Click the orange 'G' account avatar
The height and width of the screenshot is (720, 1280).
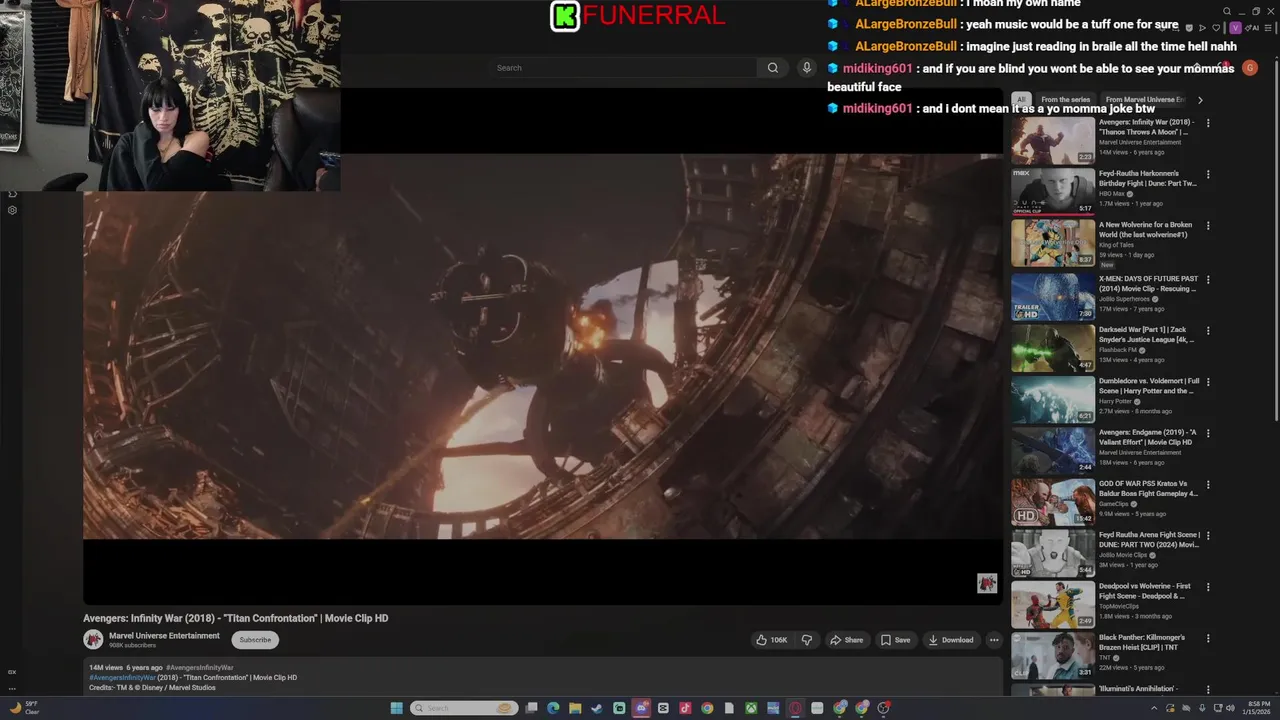(1250, 68)
